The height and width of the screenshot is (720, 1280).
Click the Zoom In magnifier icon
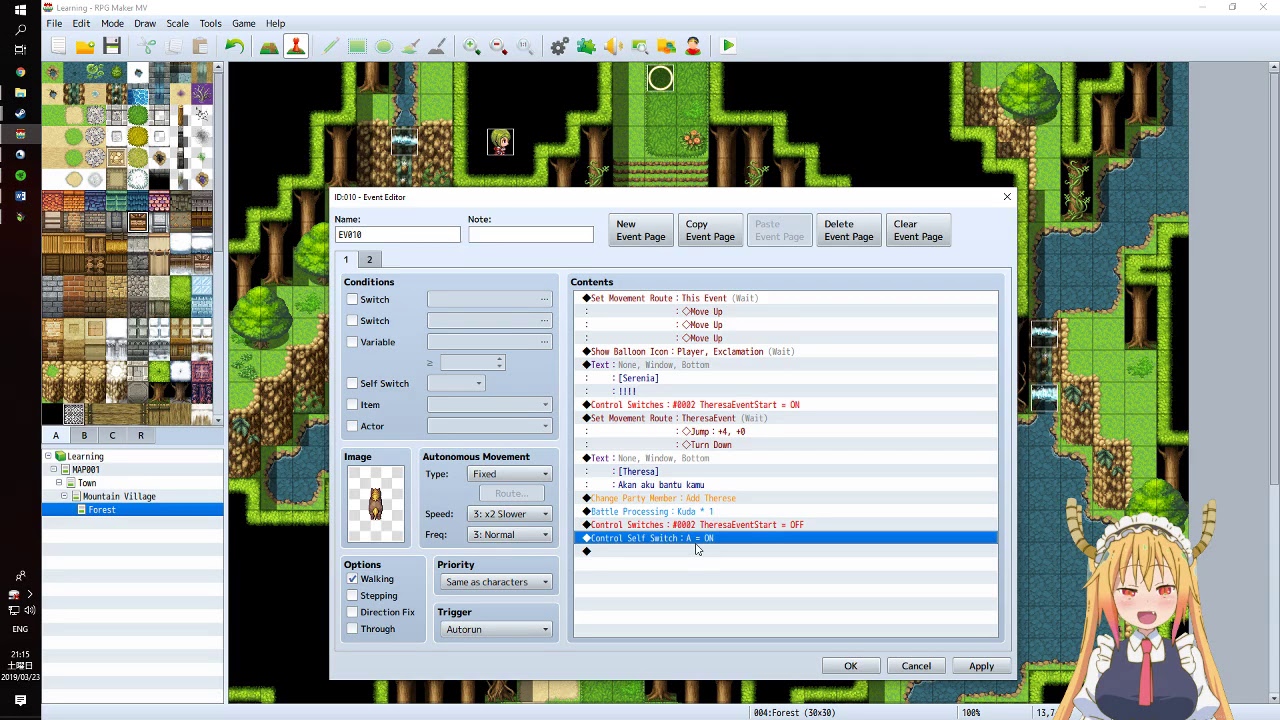pos(472,46)
